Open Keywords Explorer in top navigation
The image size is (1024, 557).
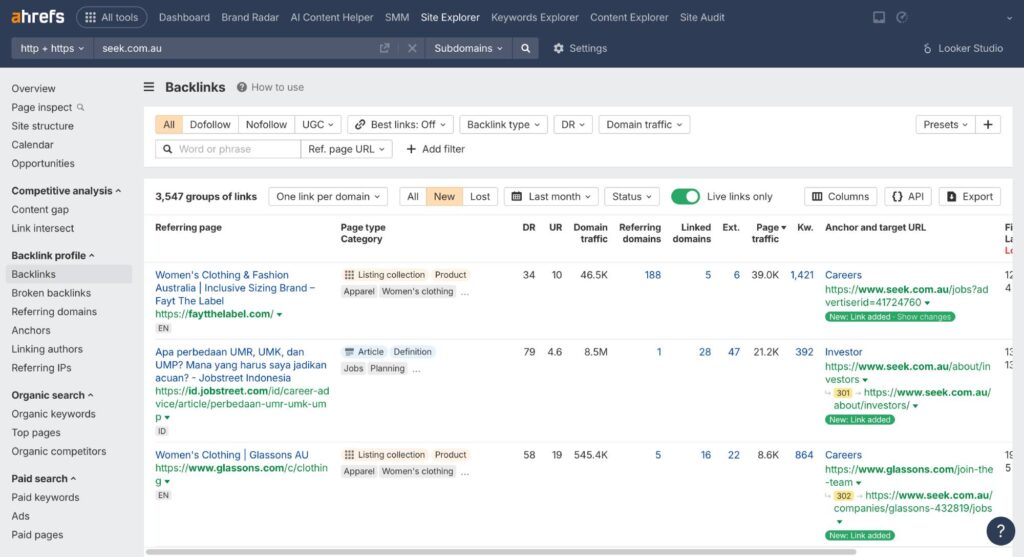coord(534,17)
